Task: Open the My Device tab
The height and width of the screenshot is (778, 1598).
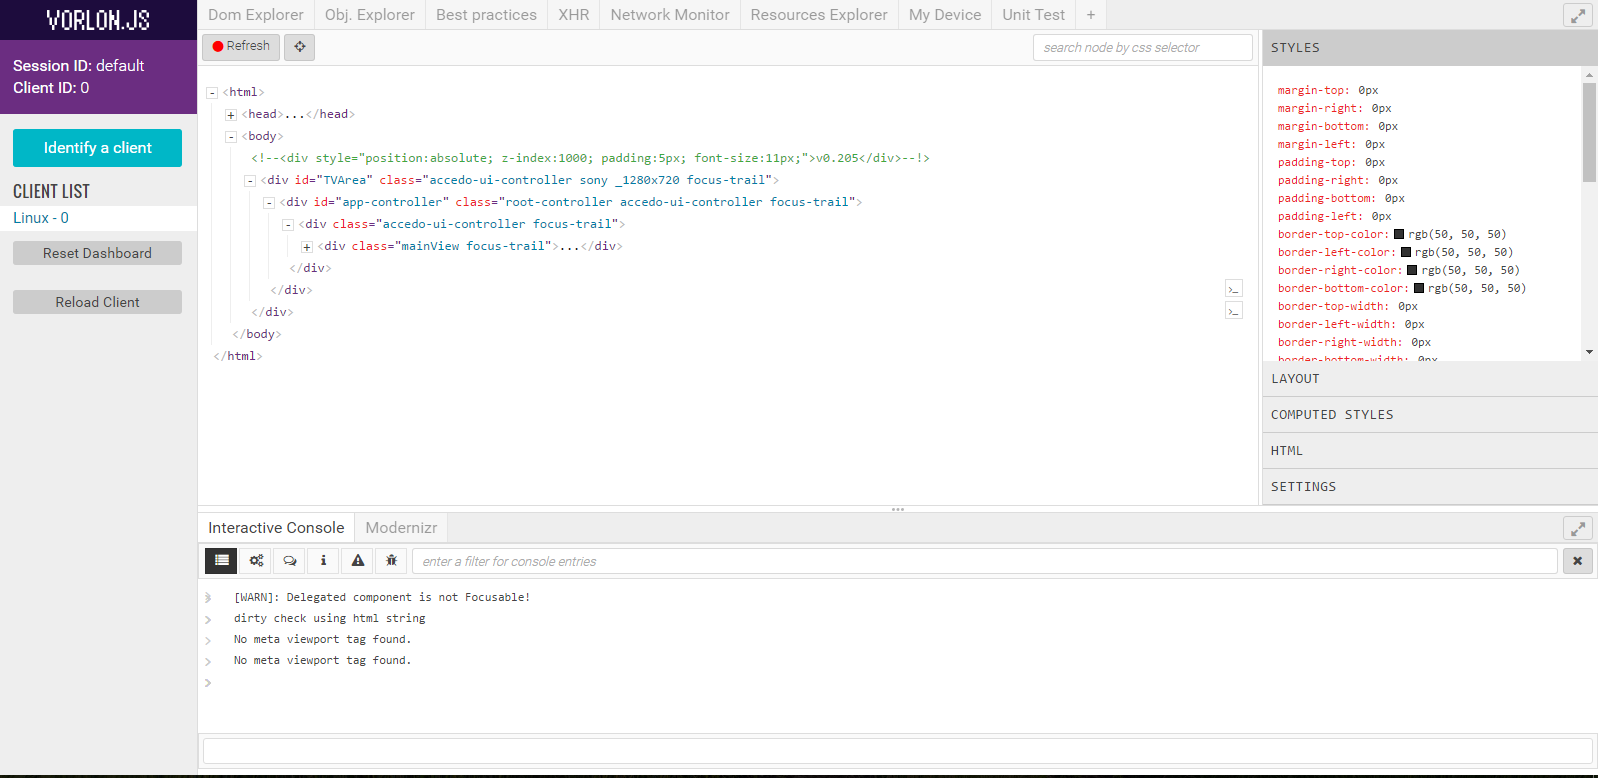Action: [945, 15]
